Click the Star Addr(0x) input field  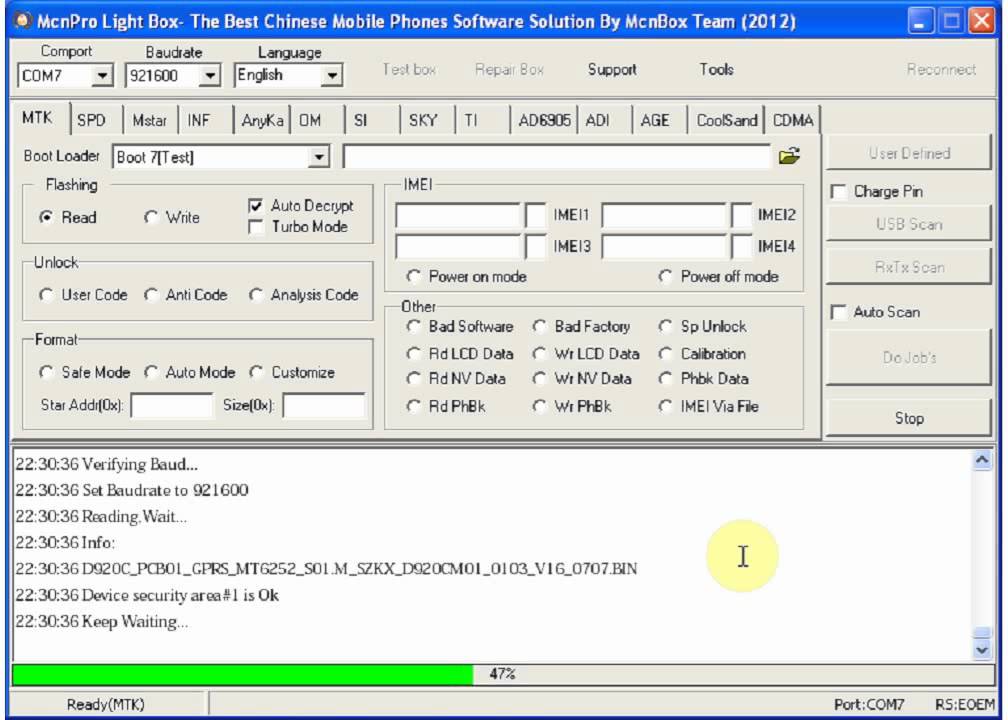click(x=171, y=406)
